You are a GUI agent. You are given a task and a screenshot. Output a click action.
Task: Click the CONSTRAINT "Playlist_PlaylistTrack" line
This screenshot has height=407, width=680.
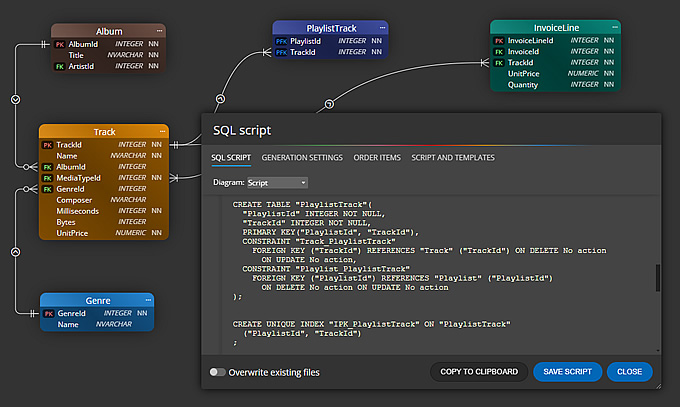click(326, 269)
